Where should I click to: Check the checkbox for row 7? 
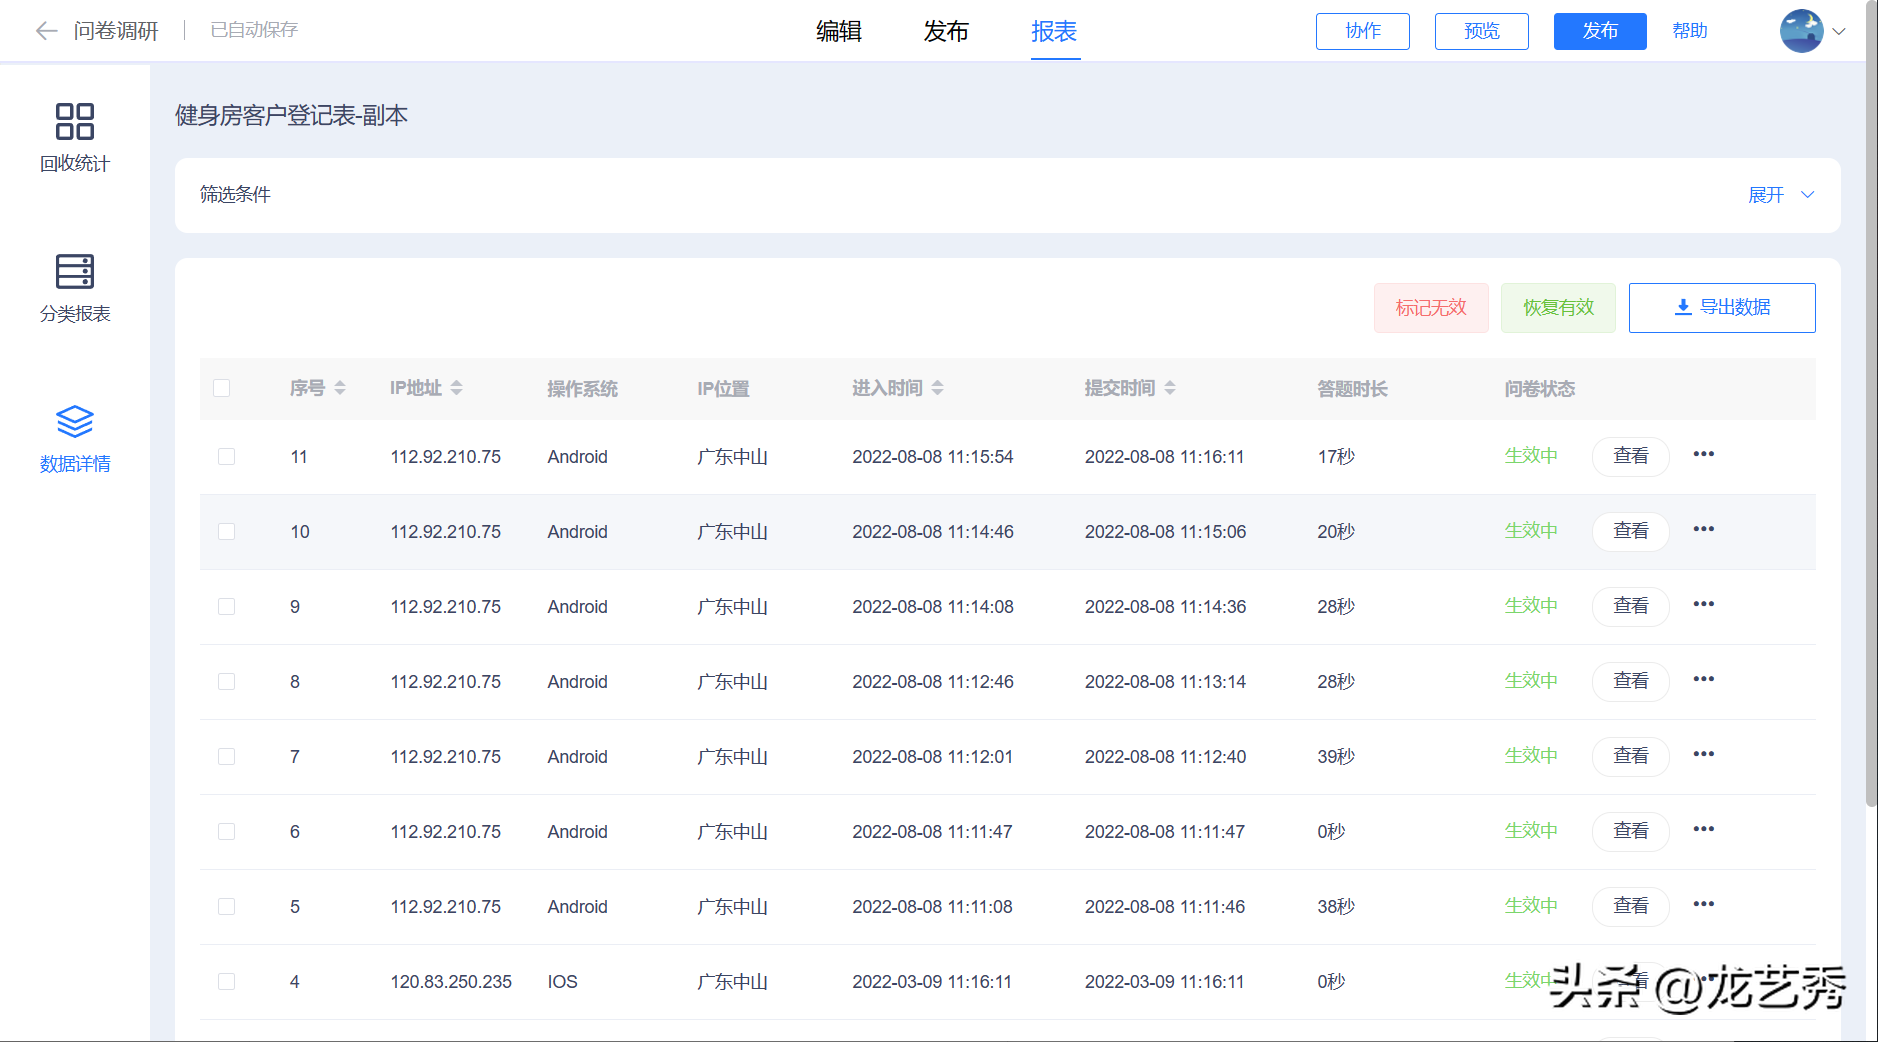[227, 757]
